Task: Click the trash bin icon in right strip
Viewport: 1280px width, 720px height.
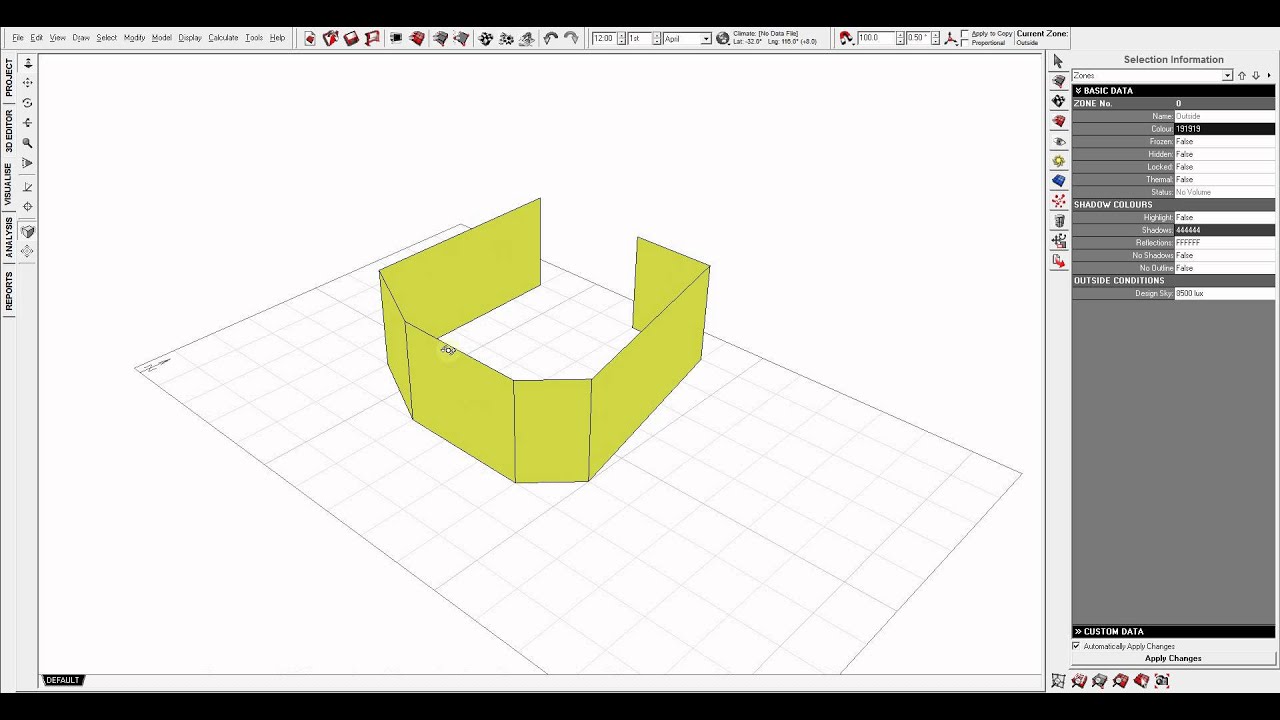Action: 1059,221
